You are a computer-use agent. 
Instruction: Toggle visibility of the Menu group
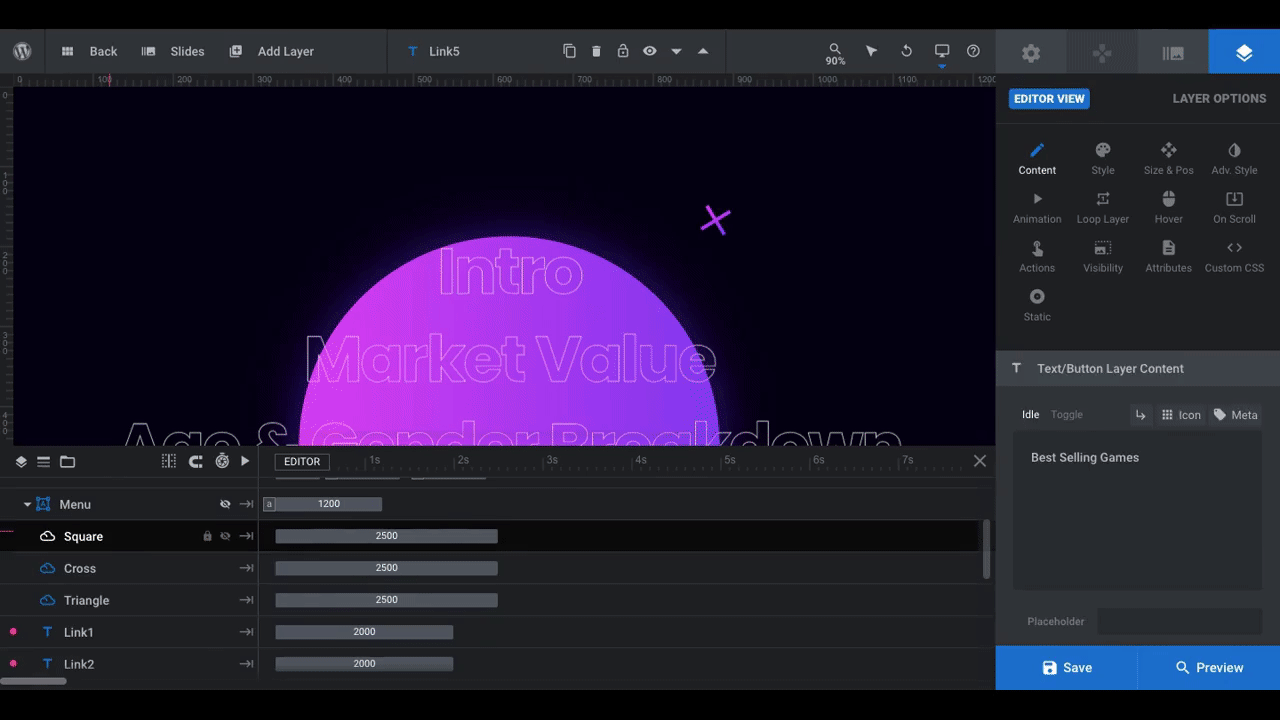pos(225,504)
